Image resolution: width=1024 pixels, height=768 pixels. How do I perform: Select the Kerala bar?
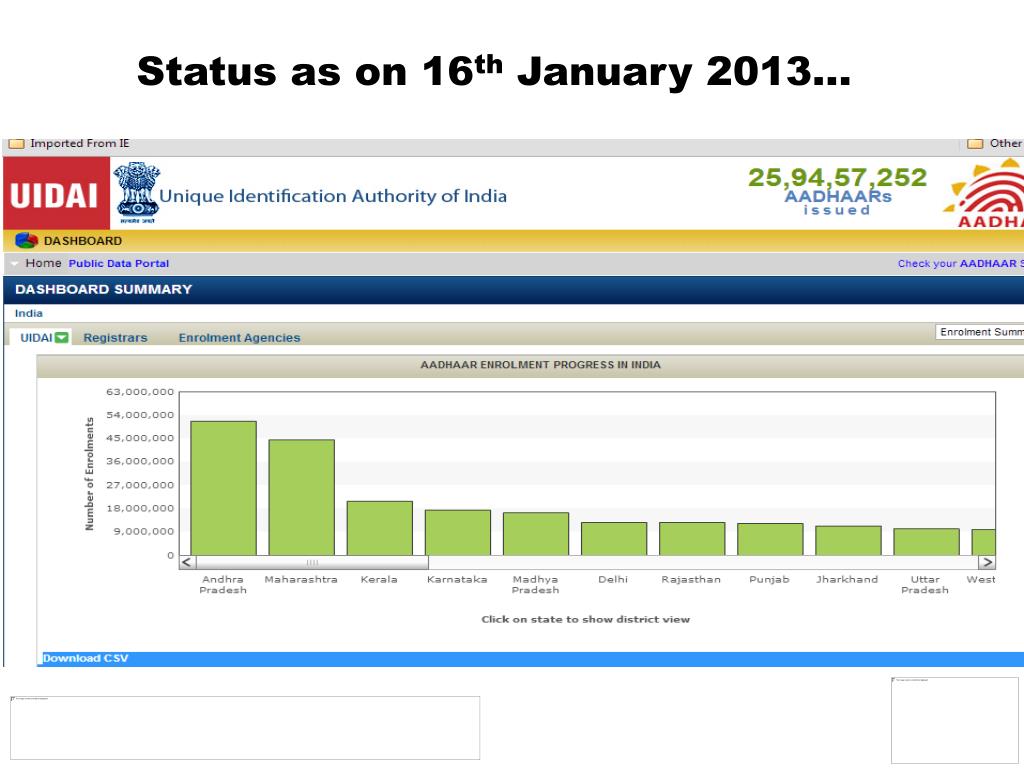pos(379,528)
